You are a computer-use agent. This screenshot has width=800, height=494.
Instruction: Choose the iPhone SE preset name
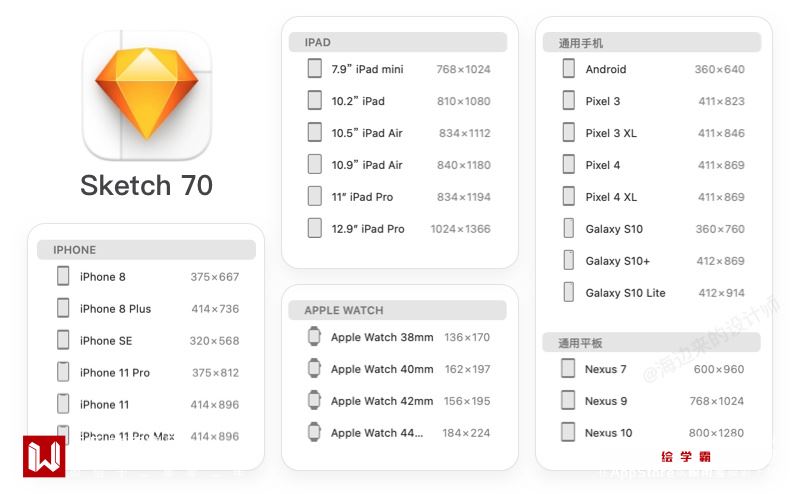click(106, 340)
